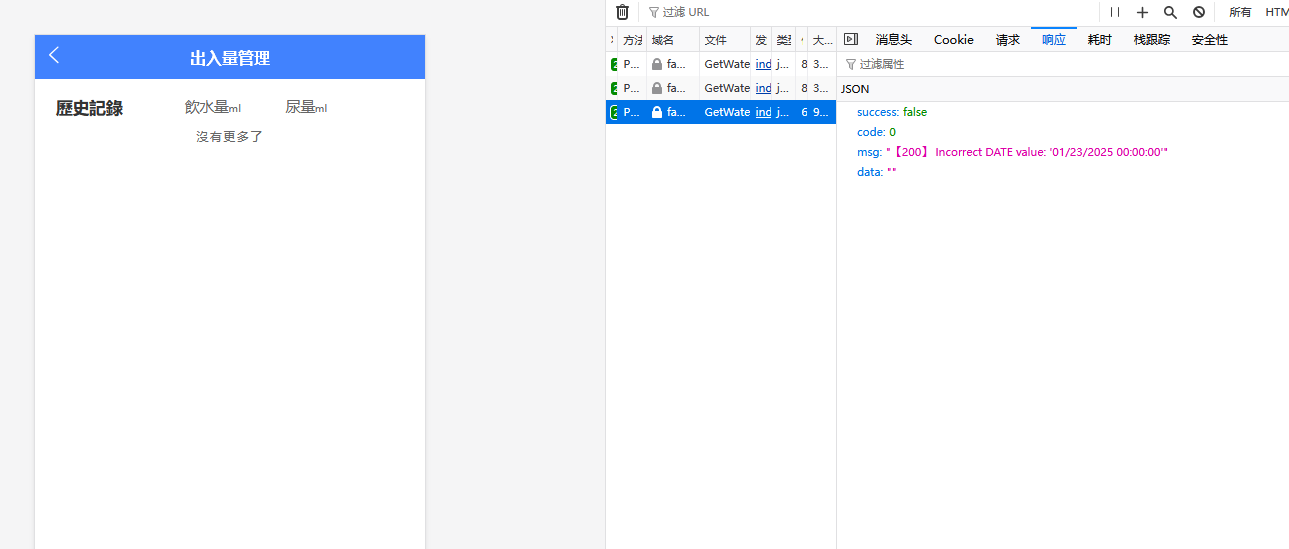Screen dimensions: 1289x549
Task: Open initiator link in first request row
Action: coord(763,64)
